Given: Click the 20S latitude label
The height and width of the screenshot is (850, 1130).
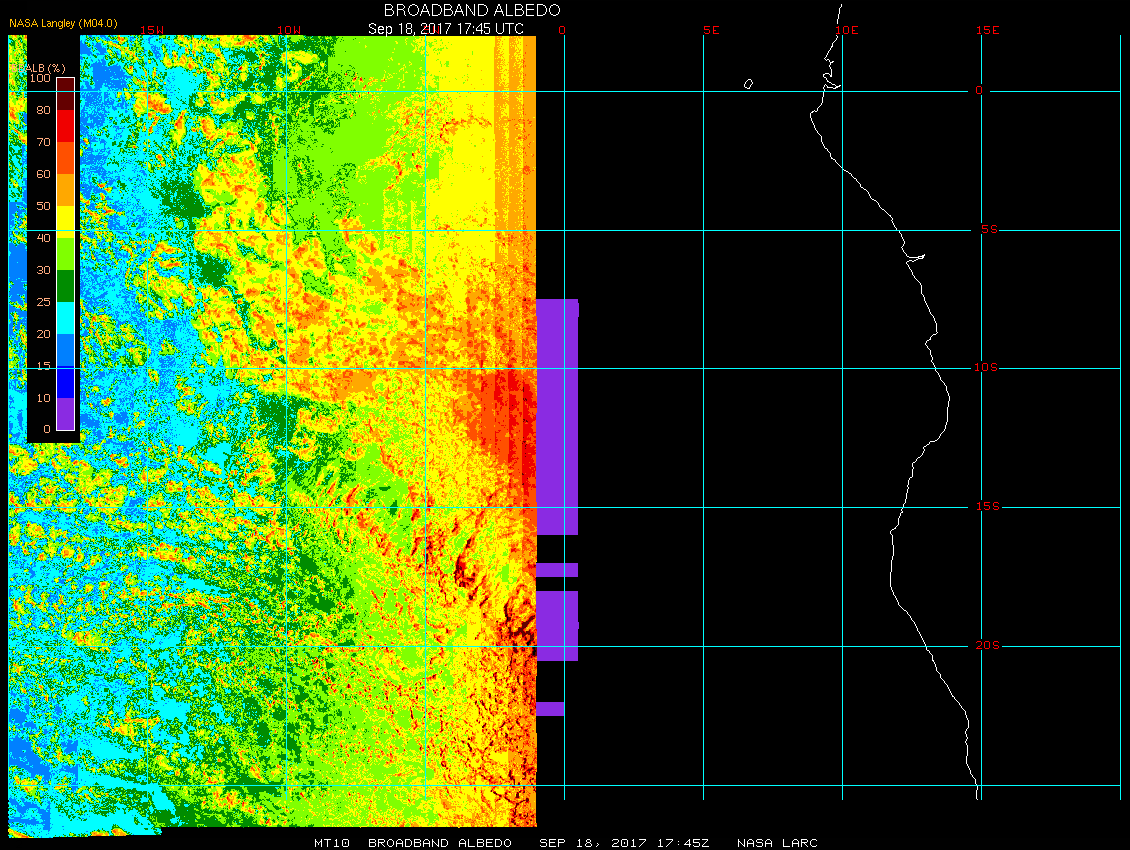Looking at the screenshot, I should [x=987, y=645].
